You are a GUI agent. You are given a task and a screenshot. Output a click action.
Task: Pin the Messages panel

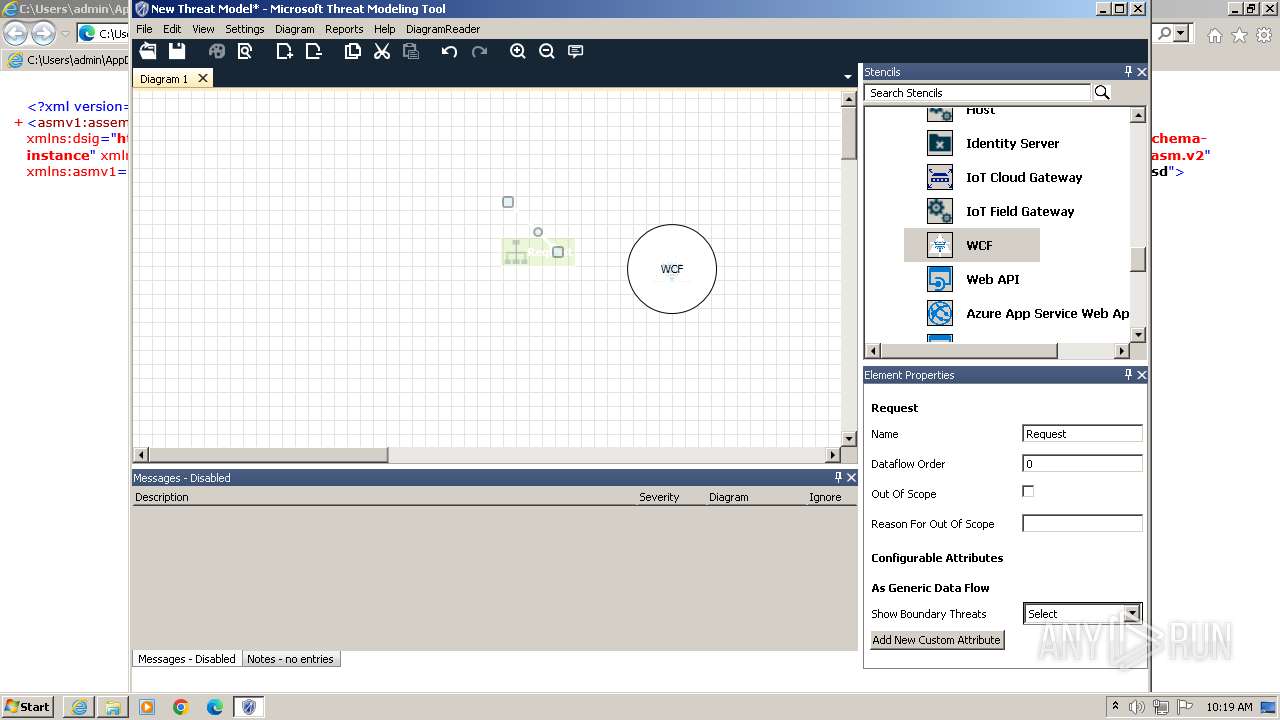click(x=838, y=478)
